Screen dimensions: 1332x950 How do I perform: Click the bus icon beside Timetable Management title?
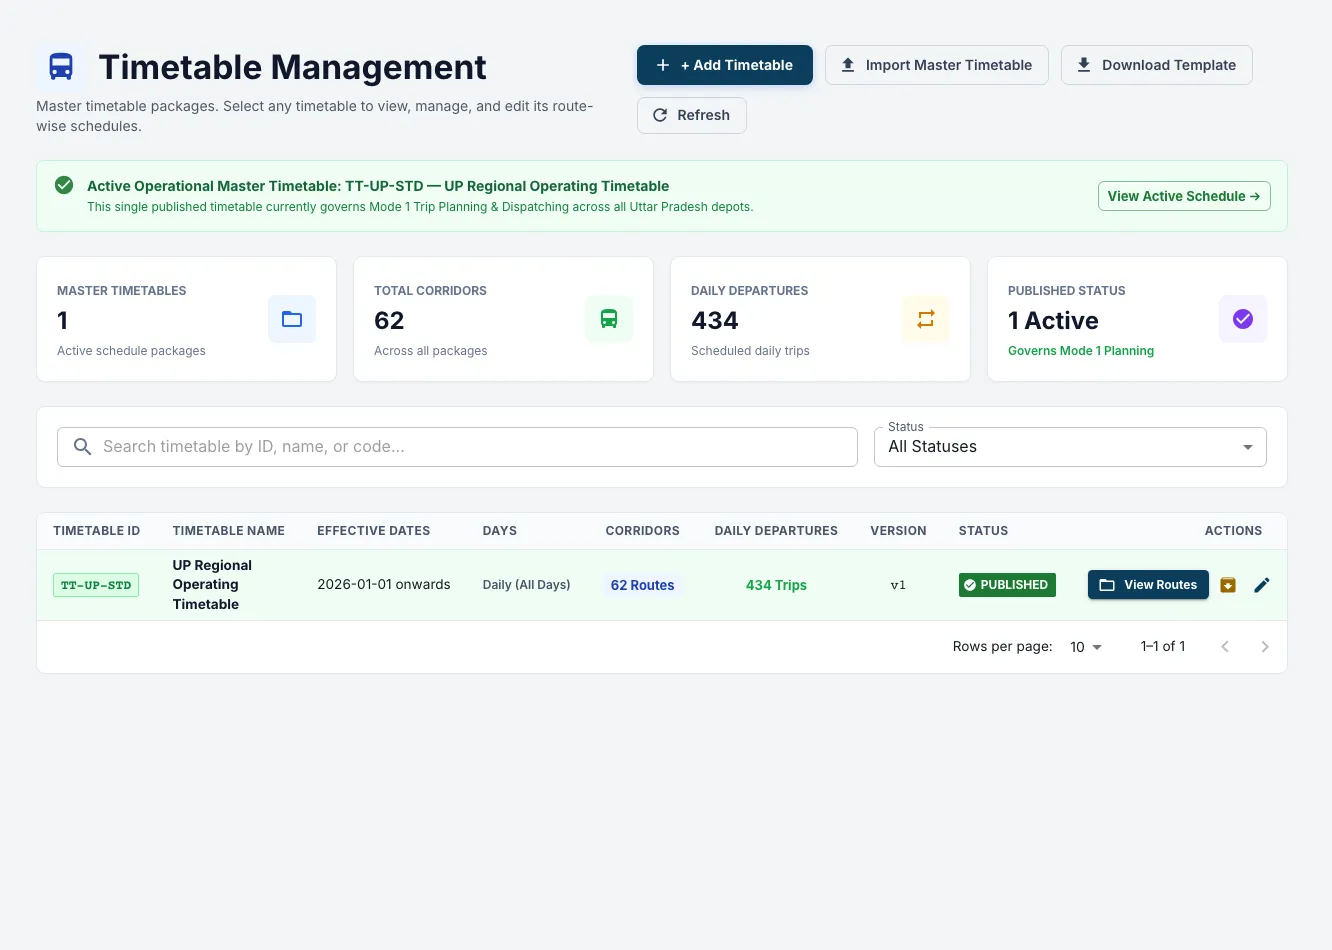point(61,67)
